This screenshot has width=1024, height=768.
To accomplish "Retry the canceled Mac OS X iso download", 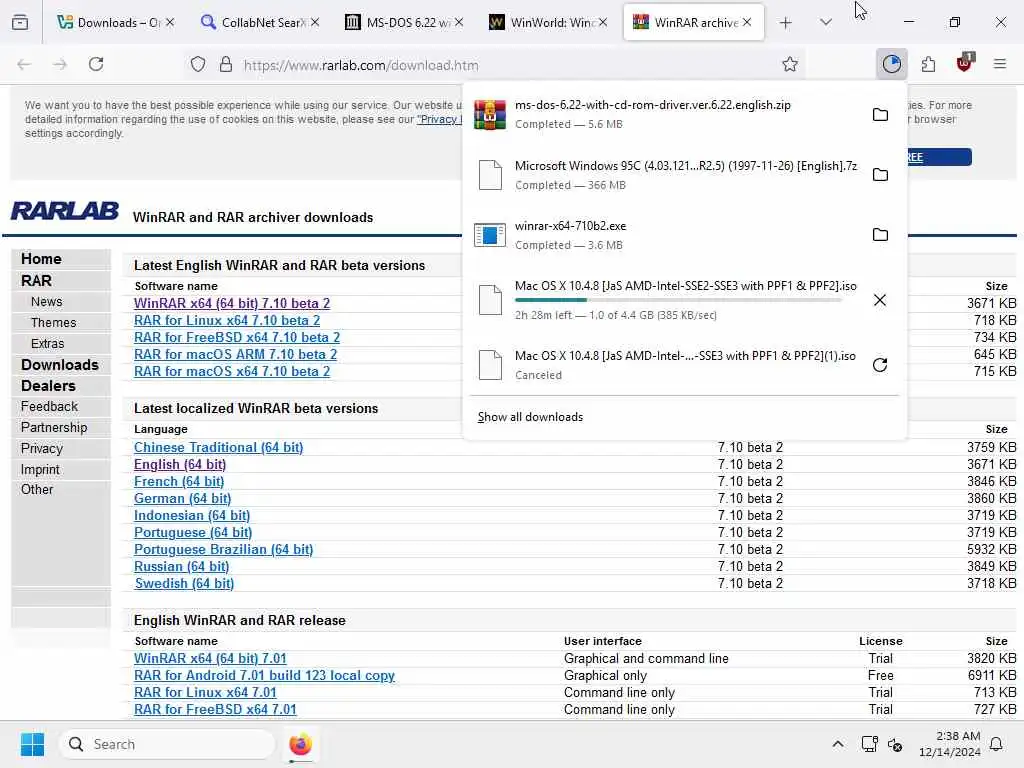I will 880,364.
